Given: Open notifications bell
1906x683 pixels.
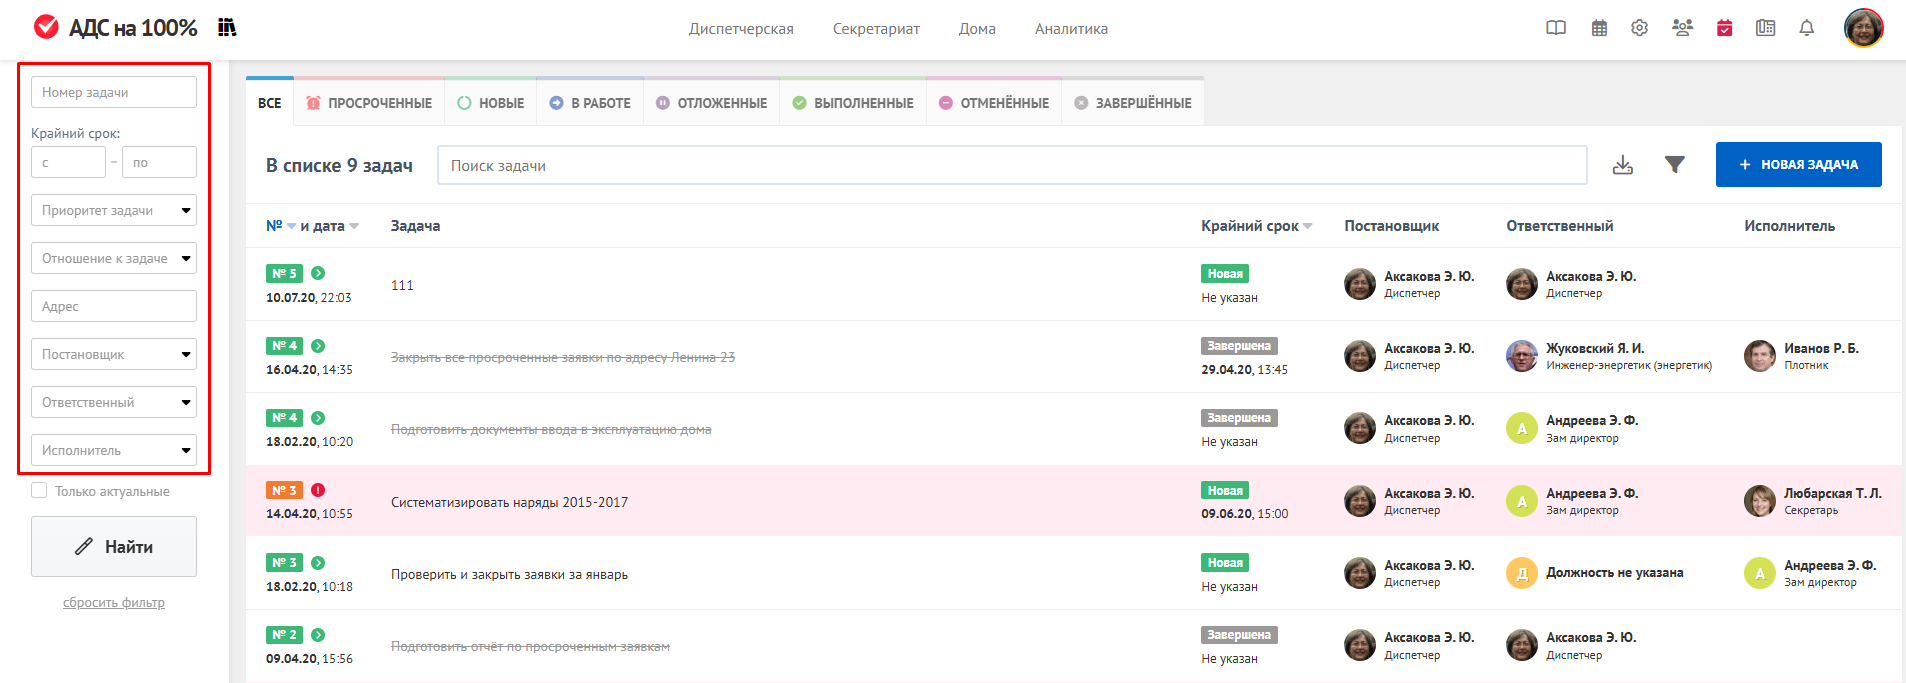Looking at the screenshot, I should [1806, 28].
